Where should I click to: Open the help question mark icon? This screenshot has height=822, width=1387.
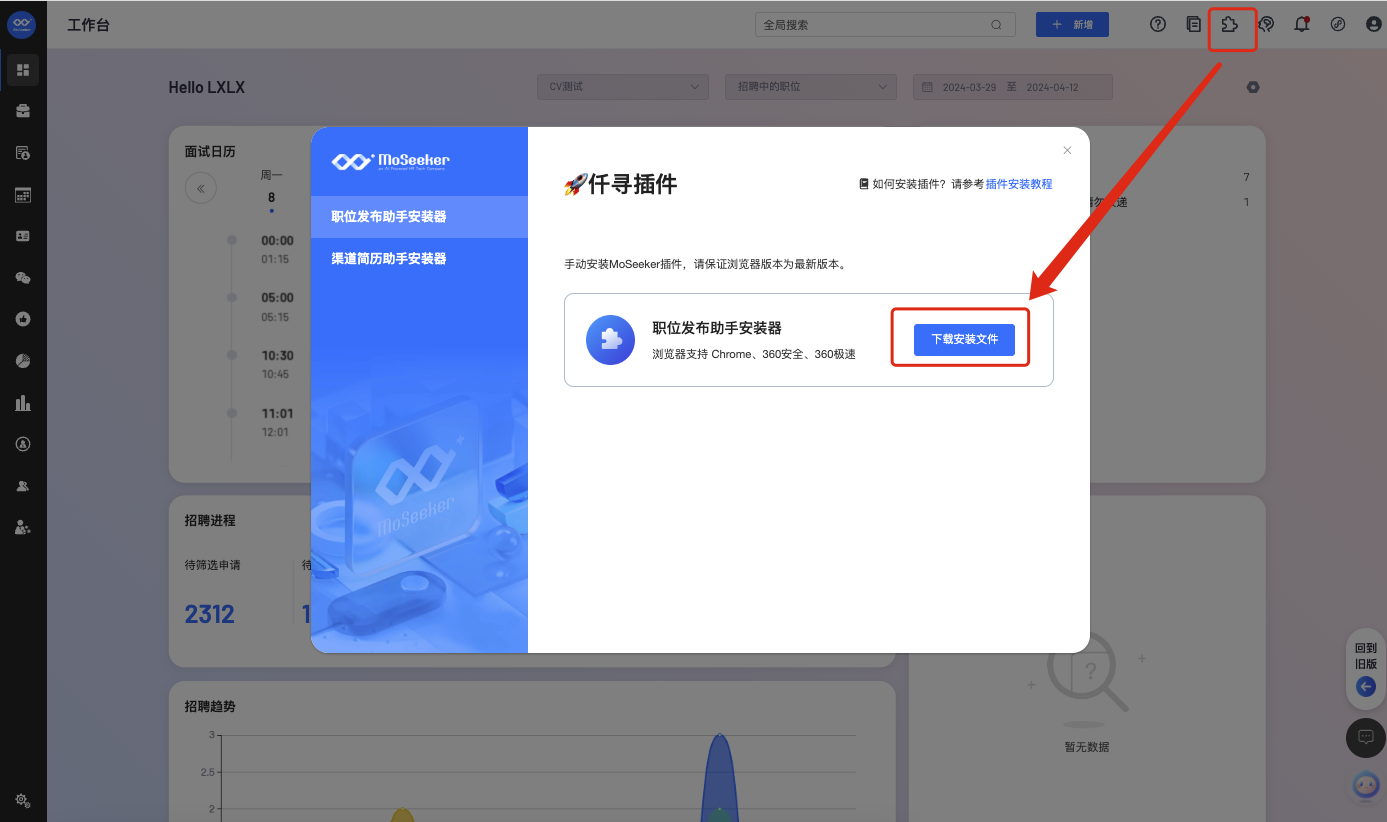pyautogui.click(x=1158, y=25)
